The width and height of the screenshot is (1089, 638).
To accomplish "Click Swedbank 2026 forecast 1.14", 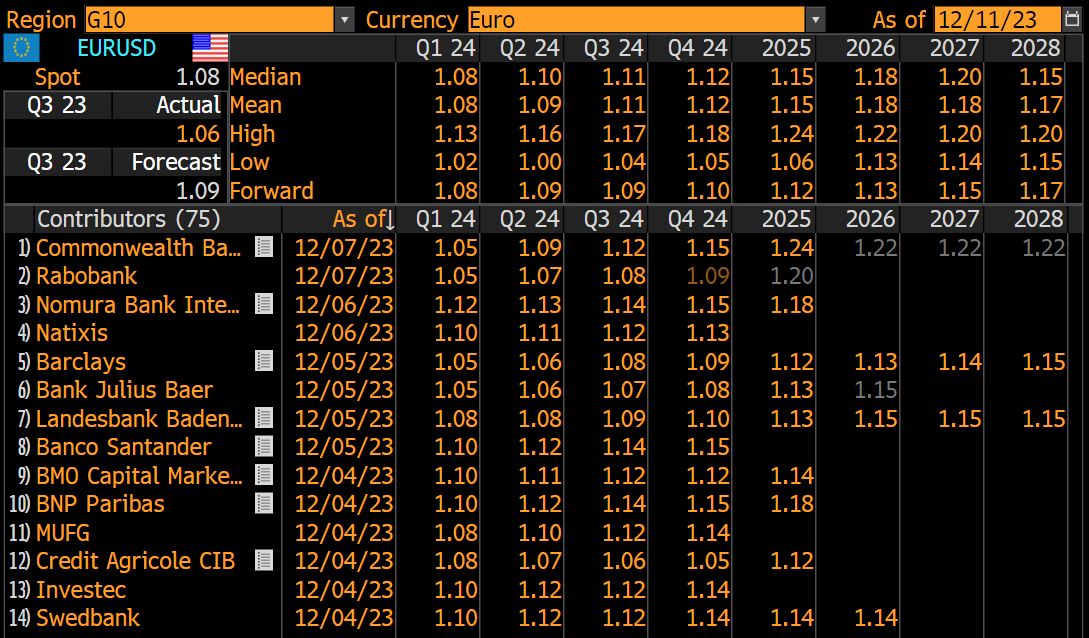I will 876,617.
